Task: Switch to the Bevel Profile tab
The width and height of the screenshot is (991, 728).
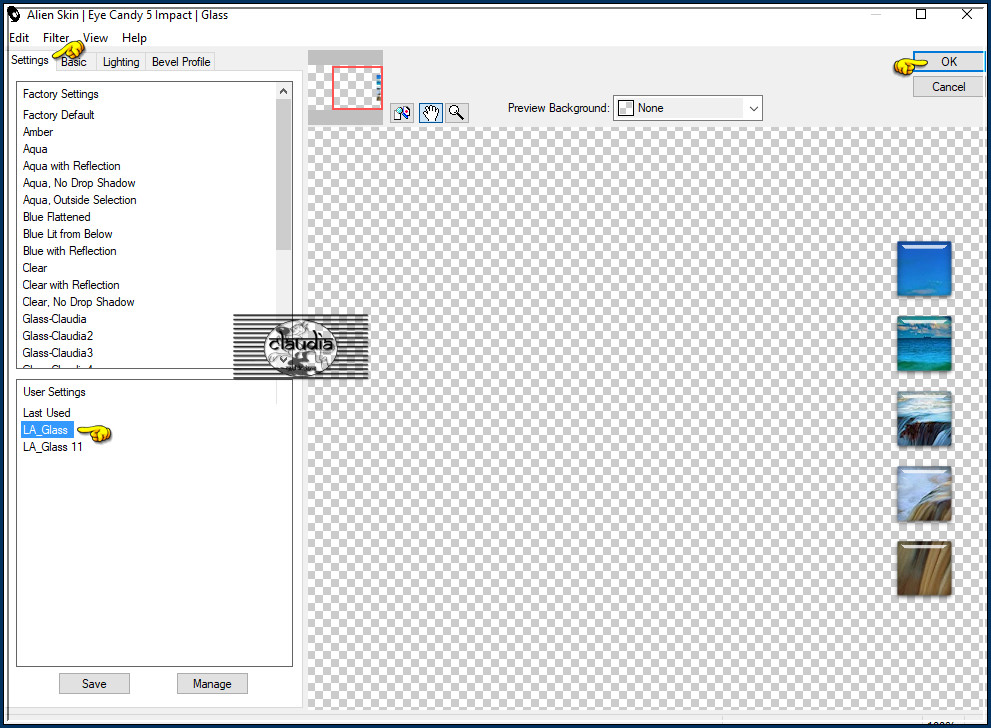Action: coord(181,62)
